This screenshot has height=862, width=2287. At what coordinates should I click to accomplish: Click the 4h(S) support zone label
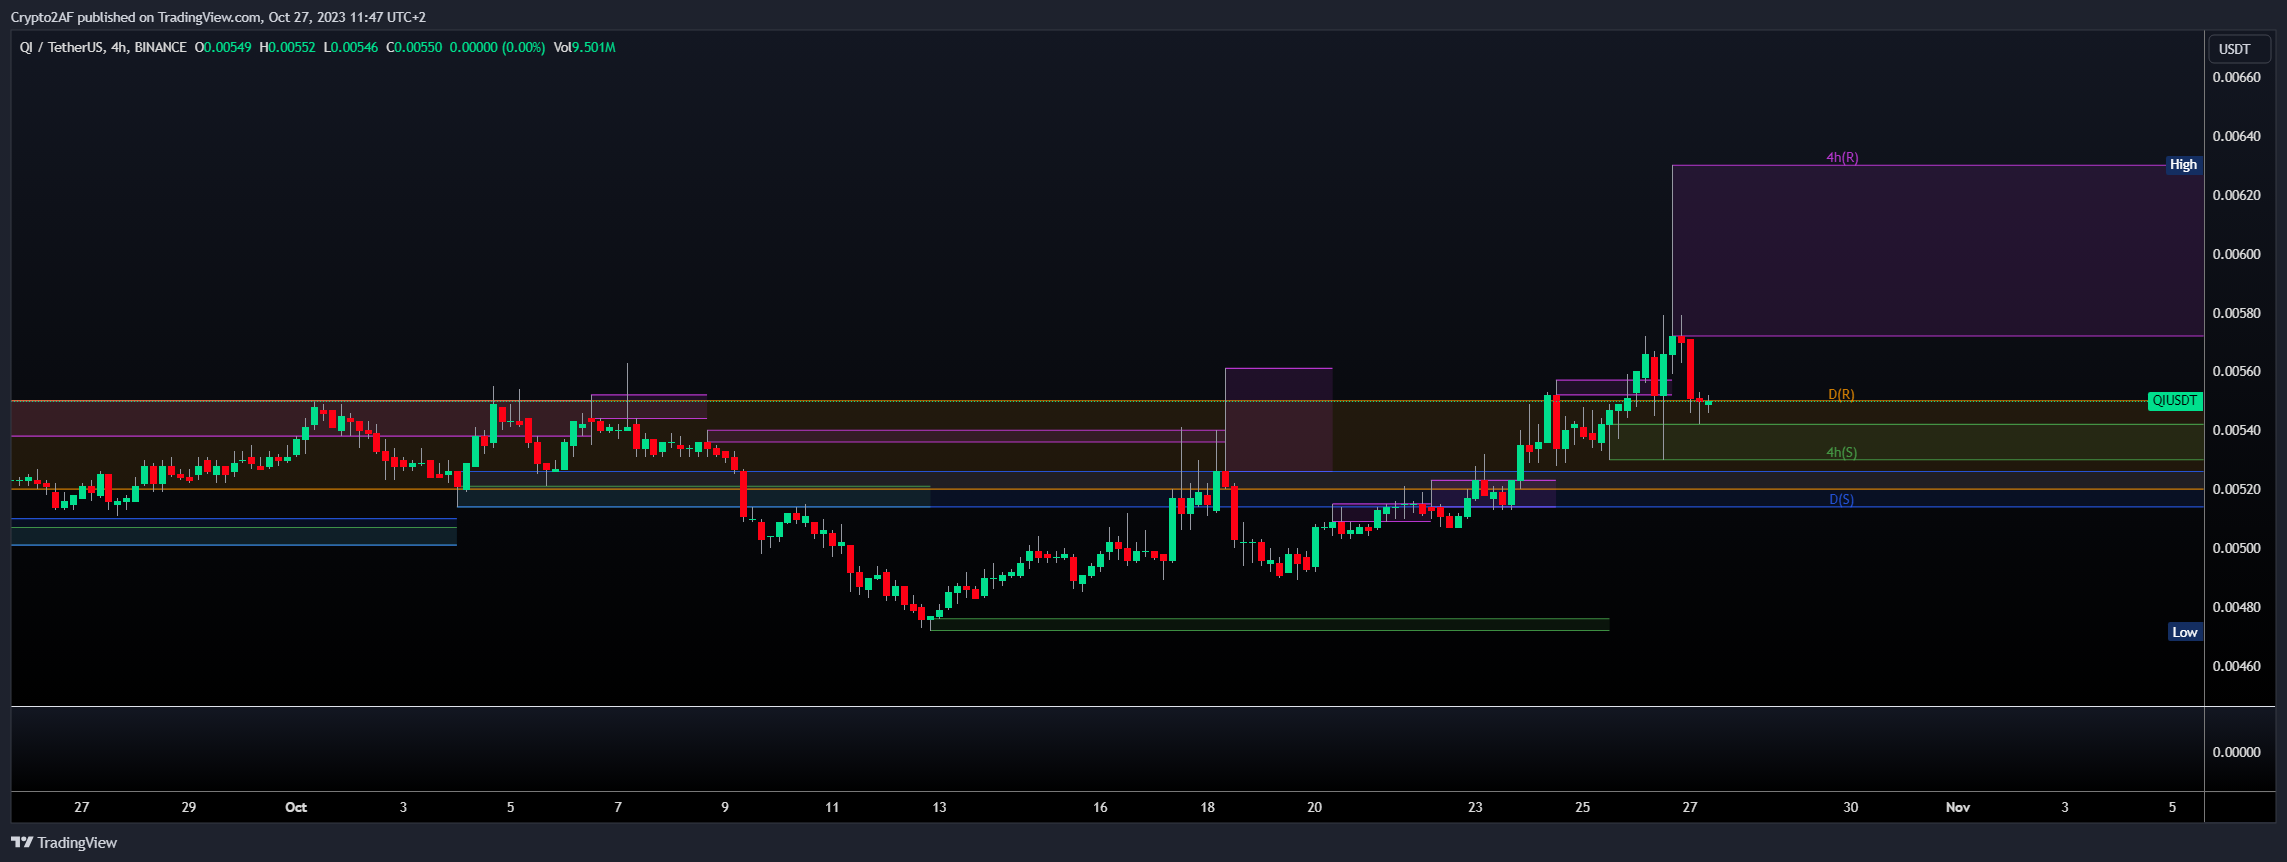1841,453
